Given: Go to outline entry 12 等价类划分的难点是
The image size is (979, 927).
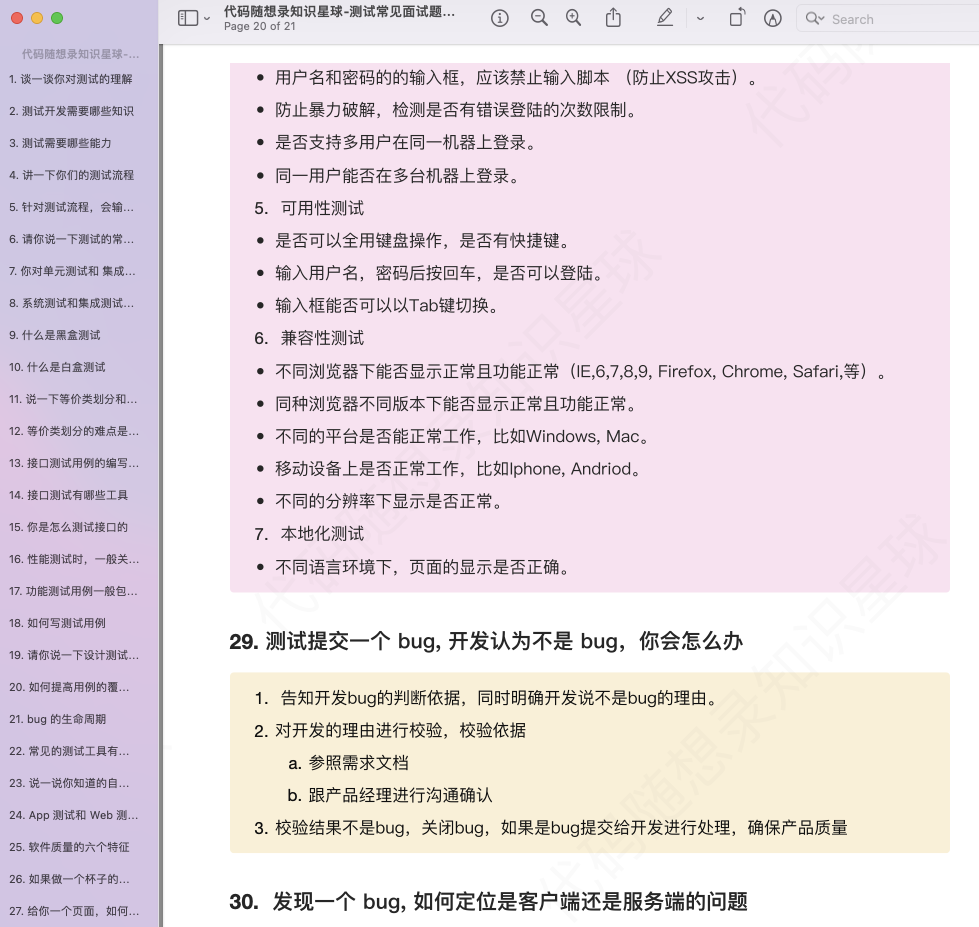Looking at the screenshot, I should tap(74, 431).
